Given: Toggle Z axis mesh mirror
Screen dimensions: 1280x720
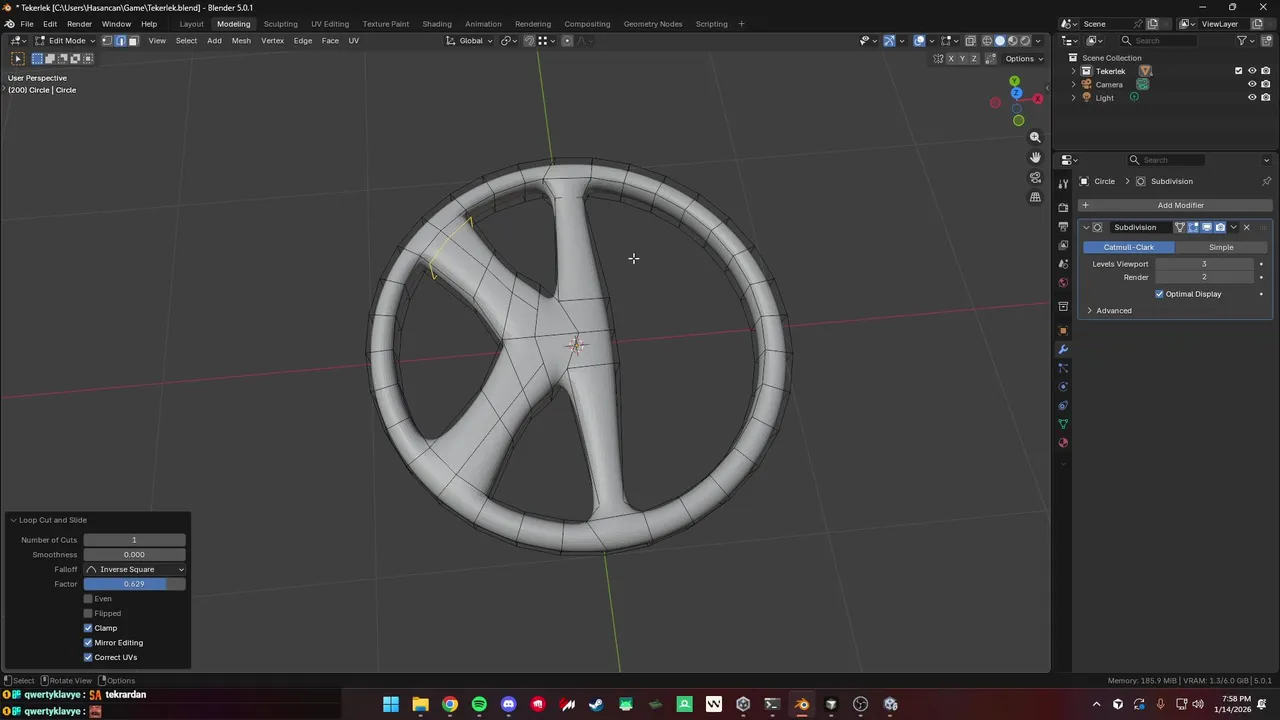Looking at the screenshot, I should click(975, 59).
